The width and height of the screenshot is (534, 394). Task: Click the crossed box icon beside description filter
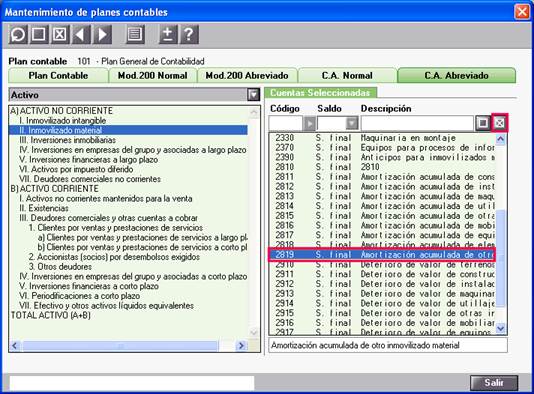[500, 123]
